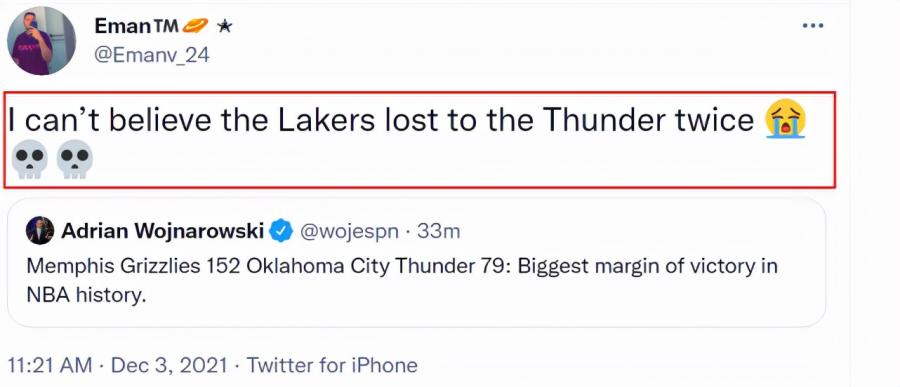Click Eman's round profile avatar

[x=41, y=41]
